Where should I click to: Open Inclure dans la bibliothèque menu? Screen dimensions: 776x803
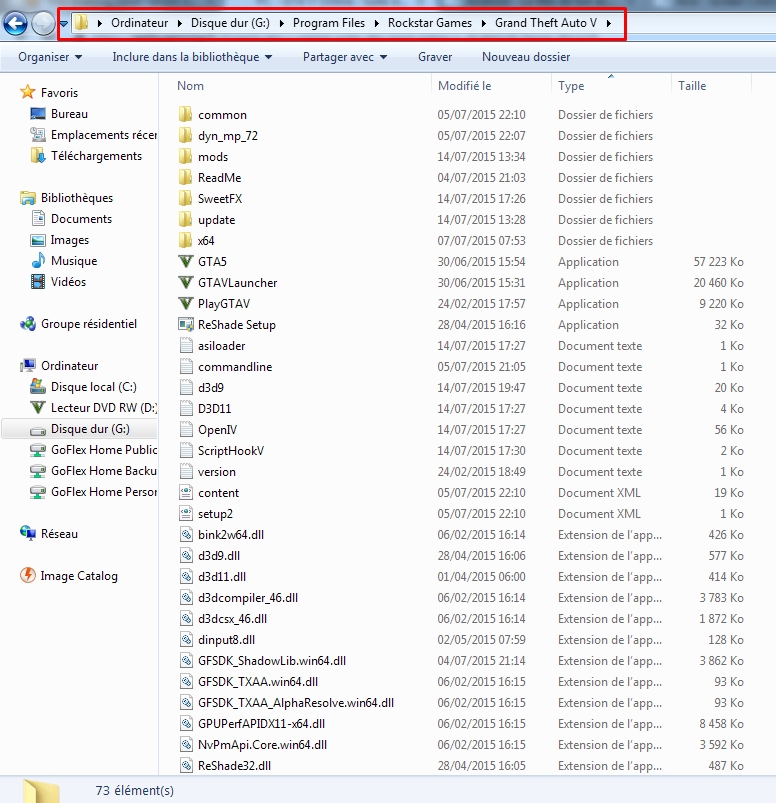(192, 57)
